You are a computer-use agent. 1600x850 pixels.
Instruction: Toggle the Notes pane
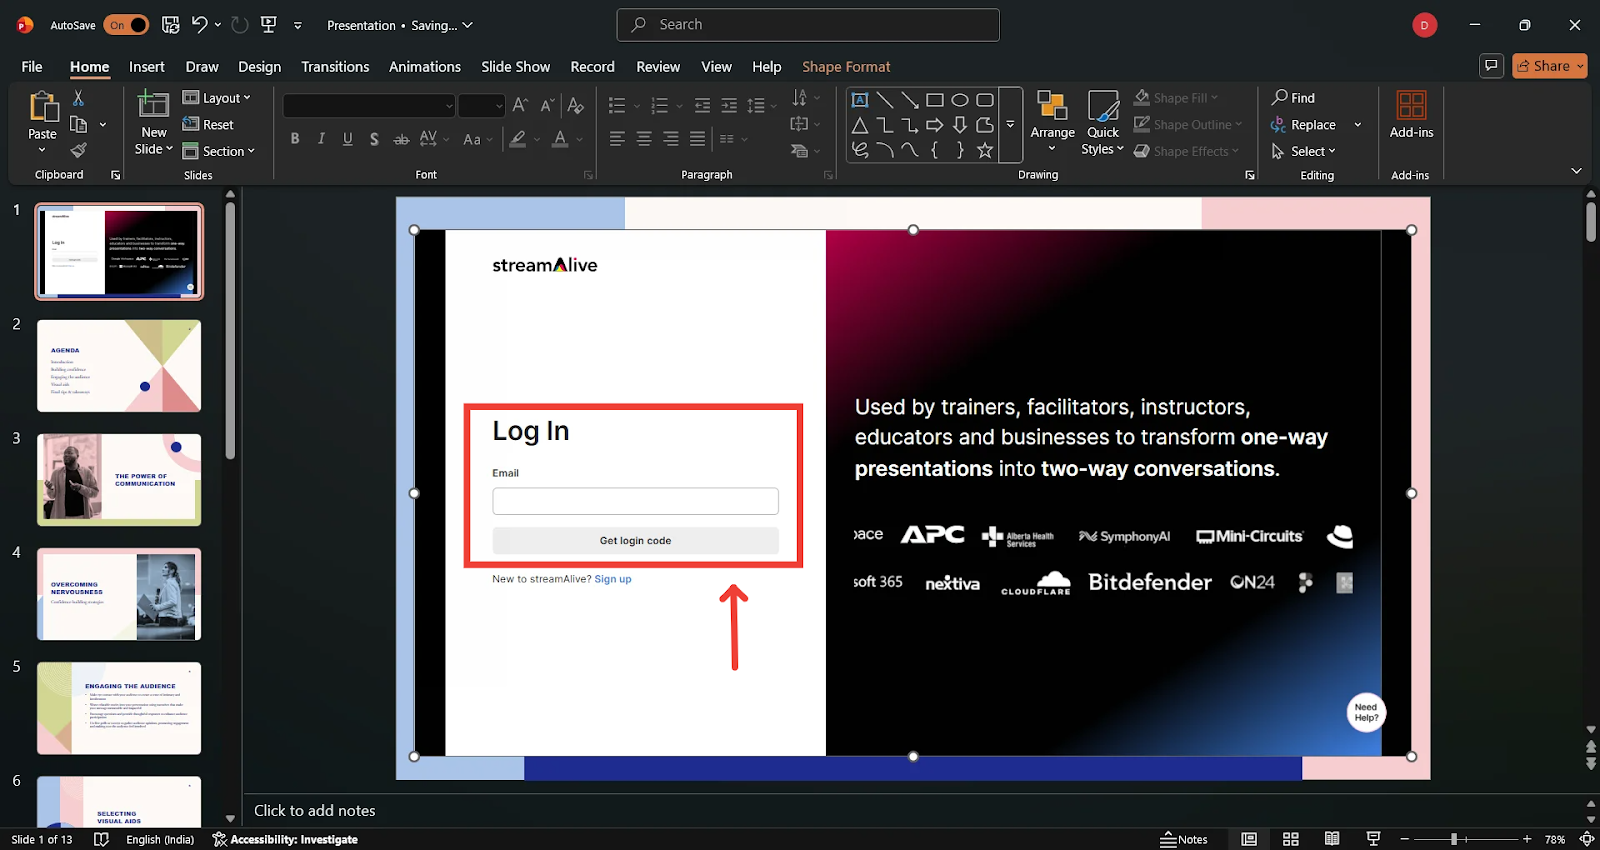point(1184,839)
